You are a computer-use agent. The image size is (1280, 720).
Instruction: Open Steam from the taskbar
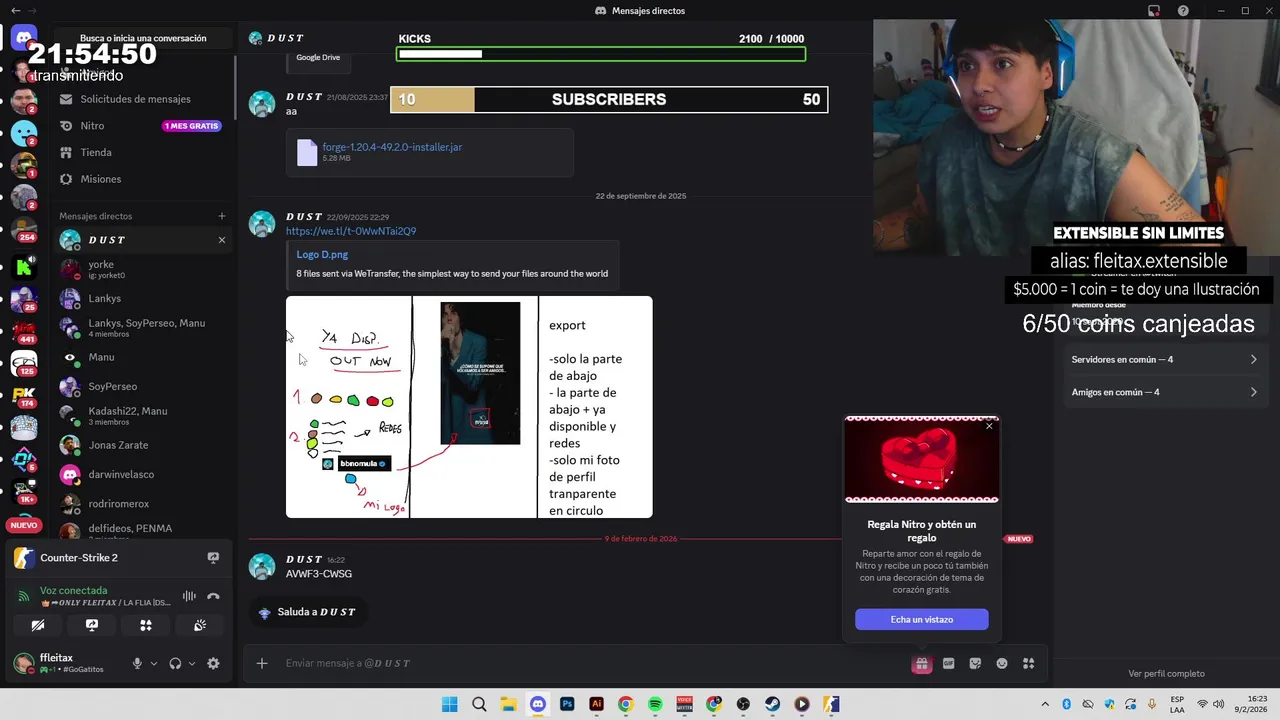click(773, 704)
